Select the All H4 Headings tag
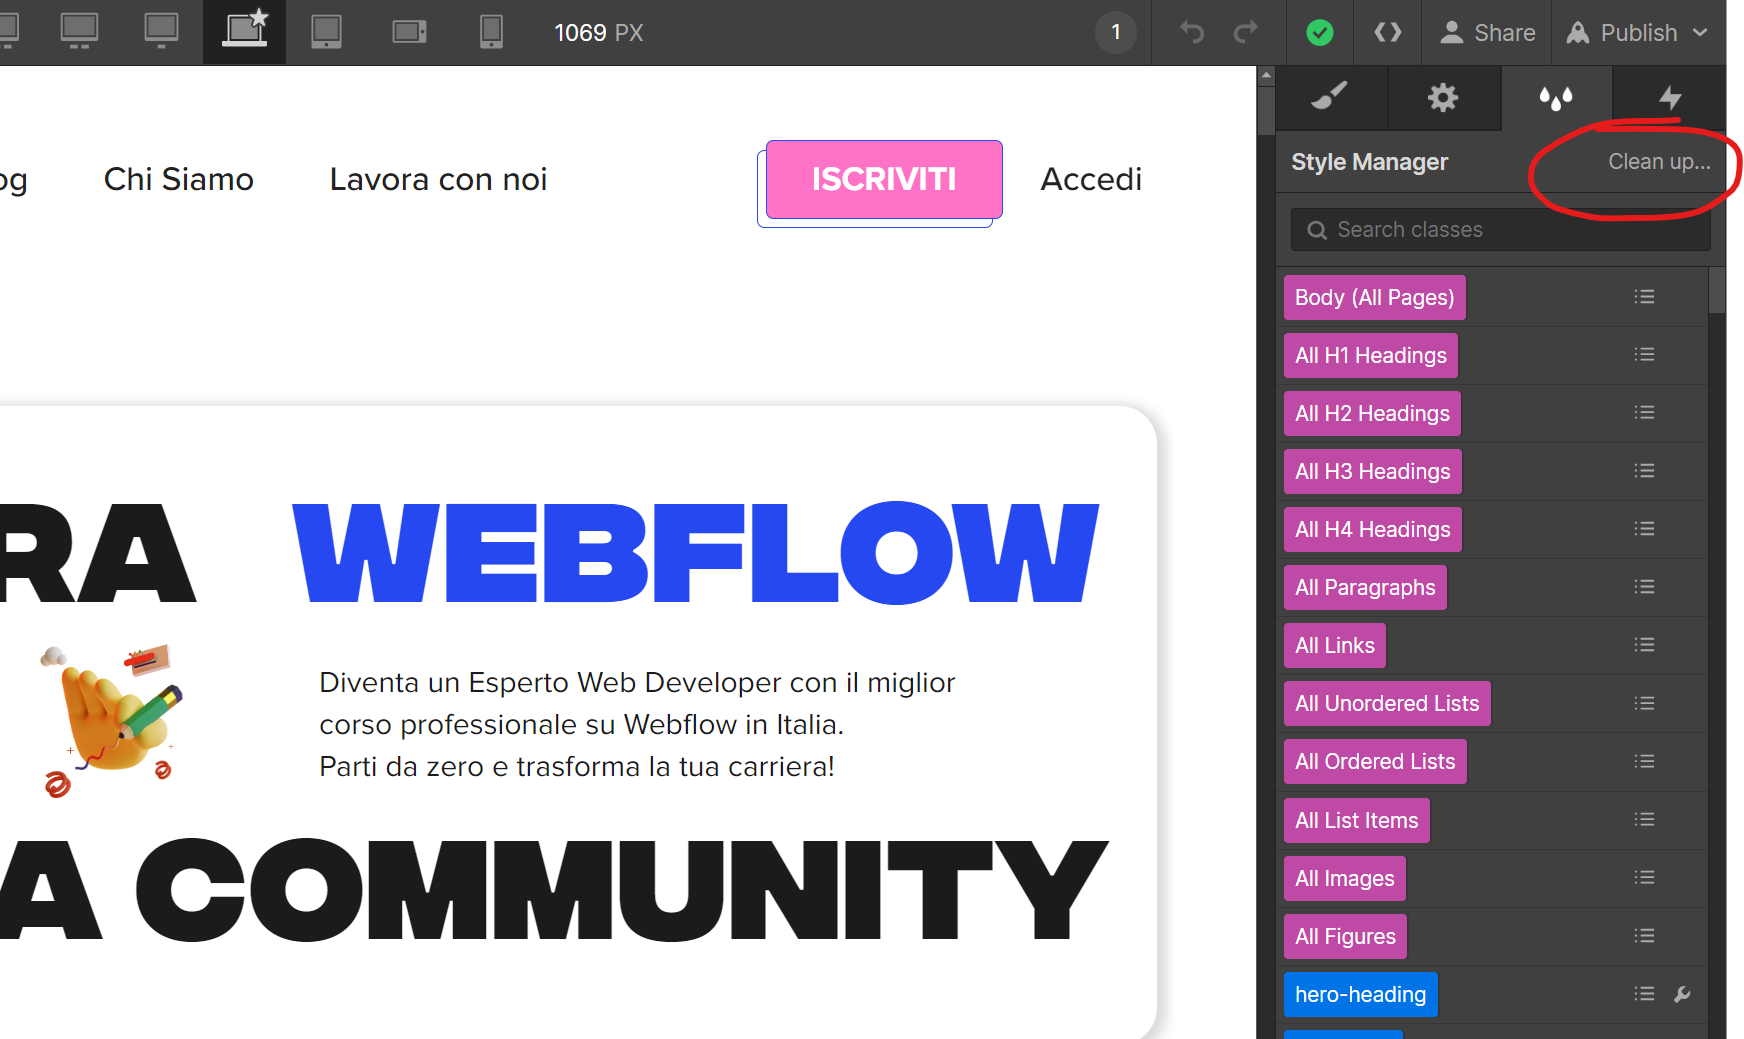Image resolution: width=1744 pixels, height=1039 pixels. coord(1372,530)
